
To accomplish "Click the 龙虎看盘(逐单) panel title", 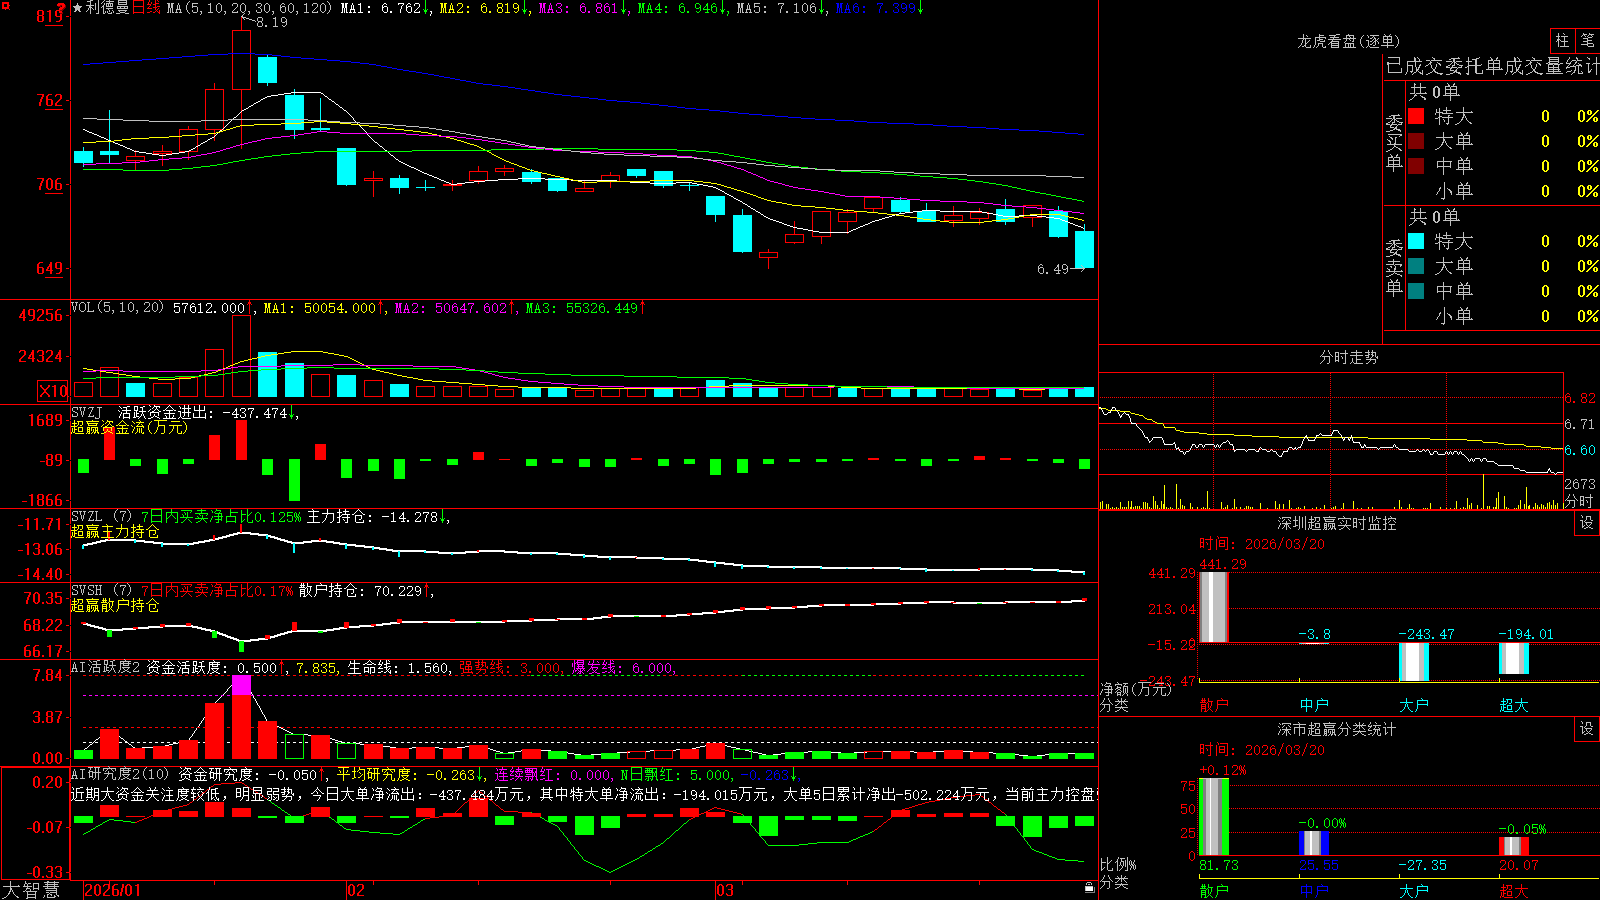I will pos(1348,41).
